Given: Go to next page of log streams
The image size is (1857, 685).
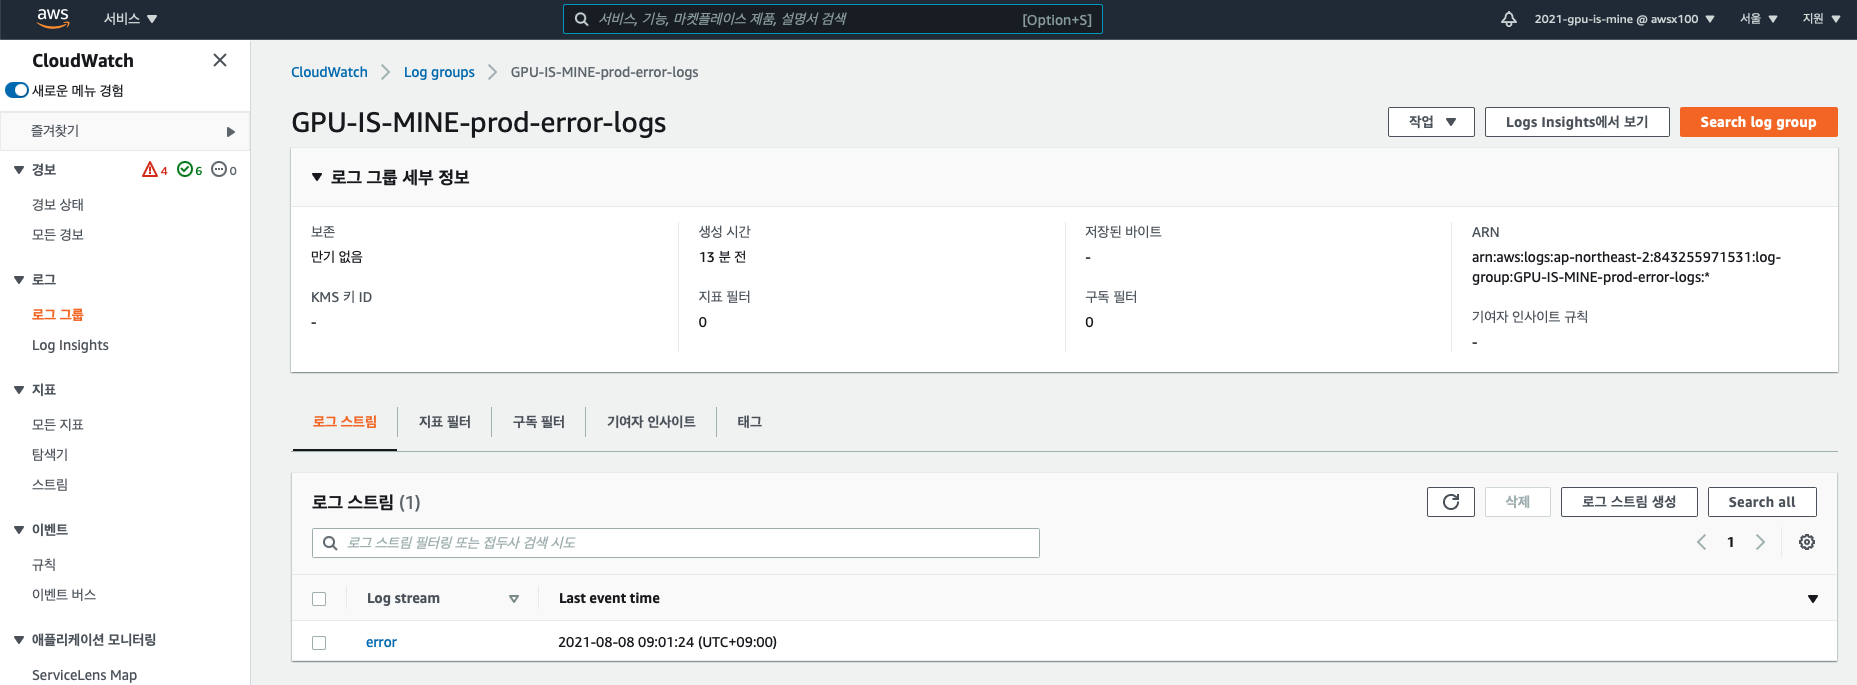Looking at the screenshot, I should [x=1760, y=542].
